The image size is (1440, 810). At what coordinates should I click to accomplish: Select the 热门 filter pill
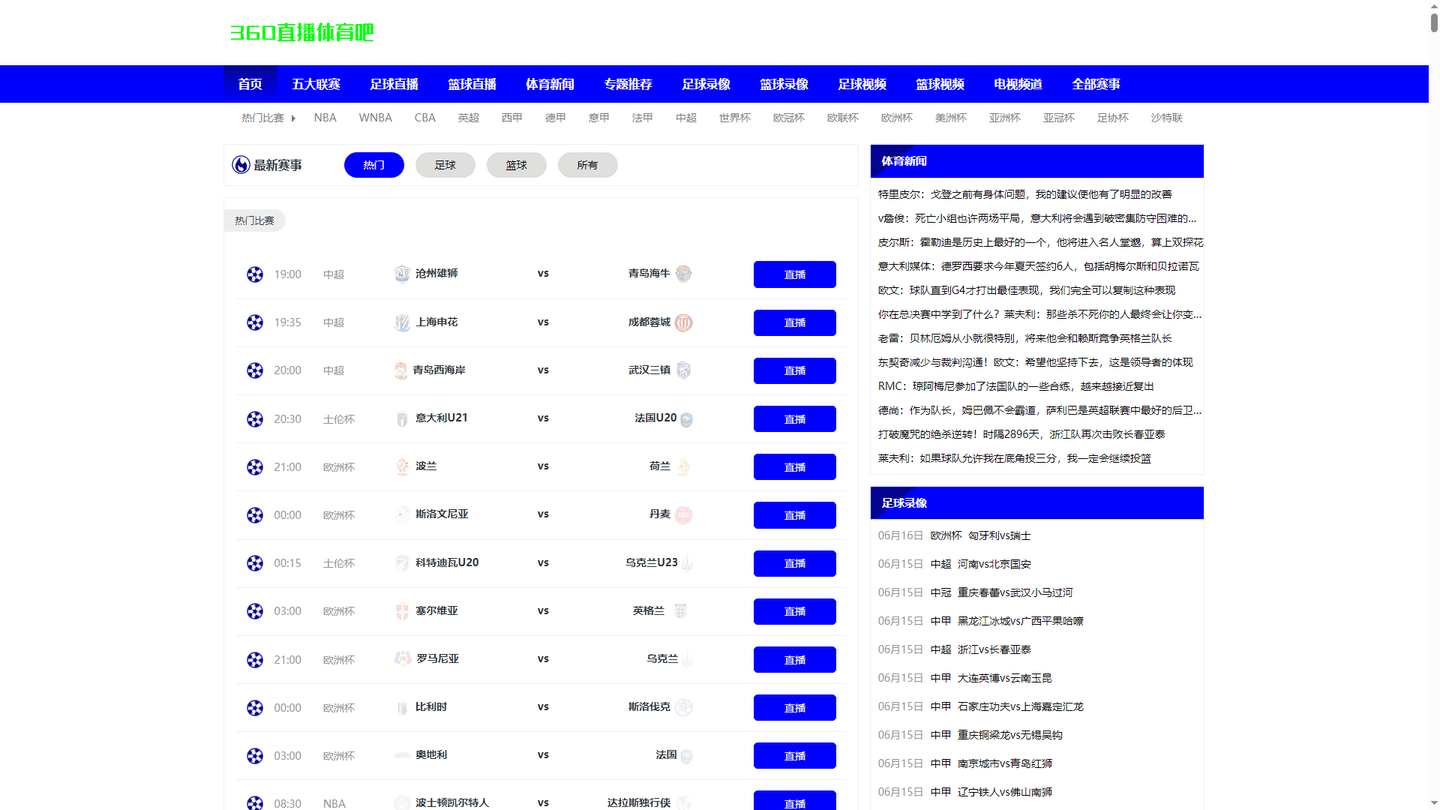coord(374,165)
